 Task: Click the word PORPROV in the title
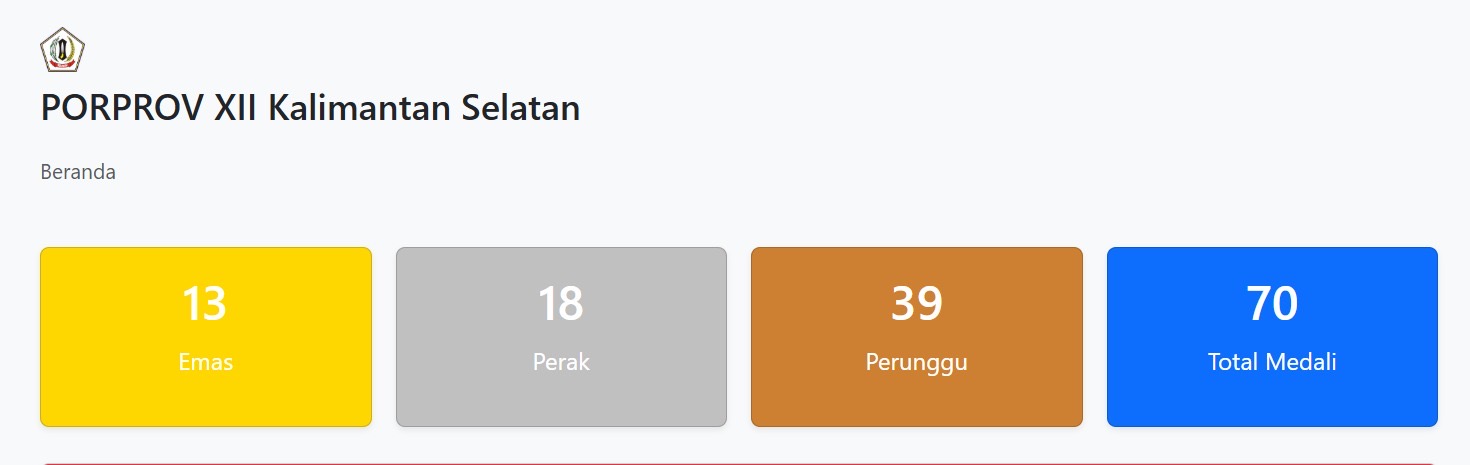pyautogui.click(x=123, y=108)
